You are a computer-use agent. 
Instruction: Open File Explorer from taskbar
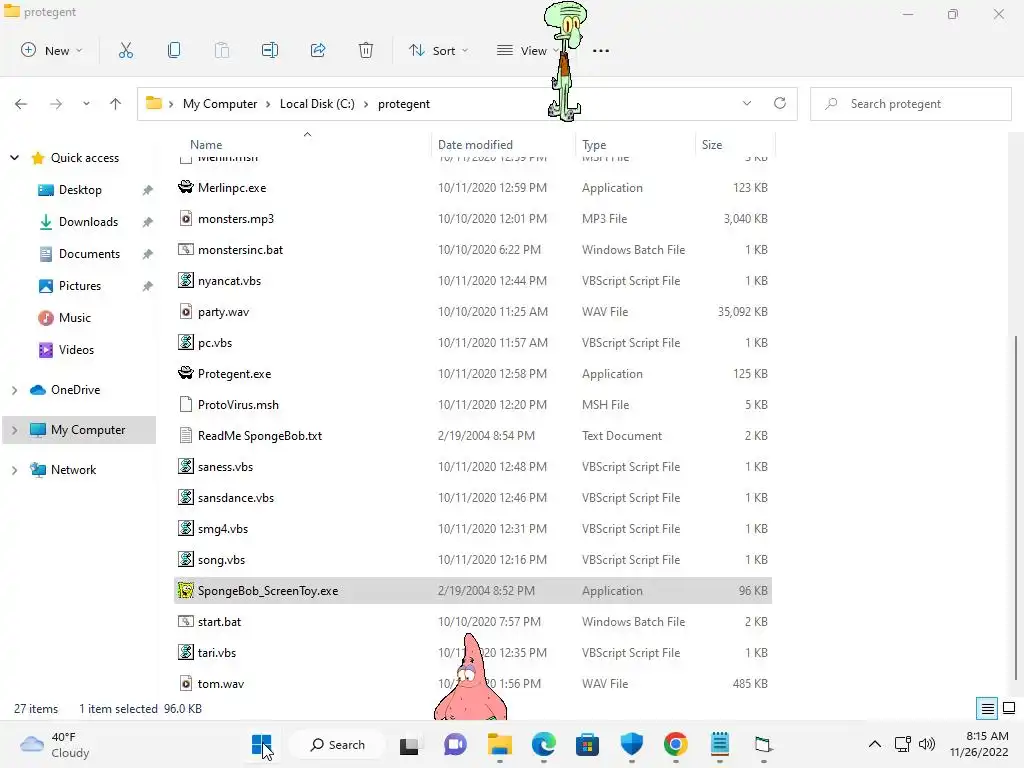pyautogui.click(x=500, y=744)
